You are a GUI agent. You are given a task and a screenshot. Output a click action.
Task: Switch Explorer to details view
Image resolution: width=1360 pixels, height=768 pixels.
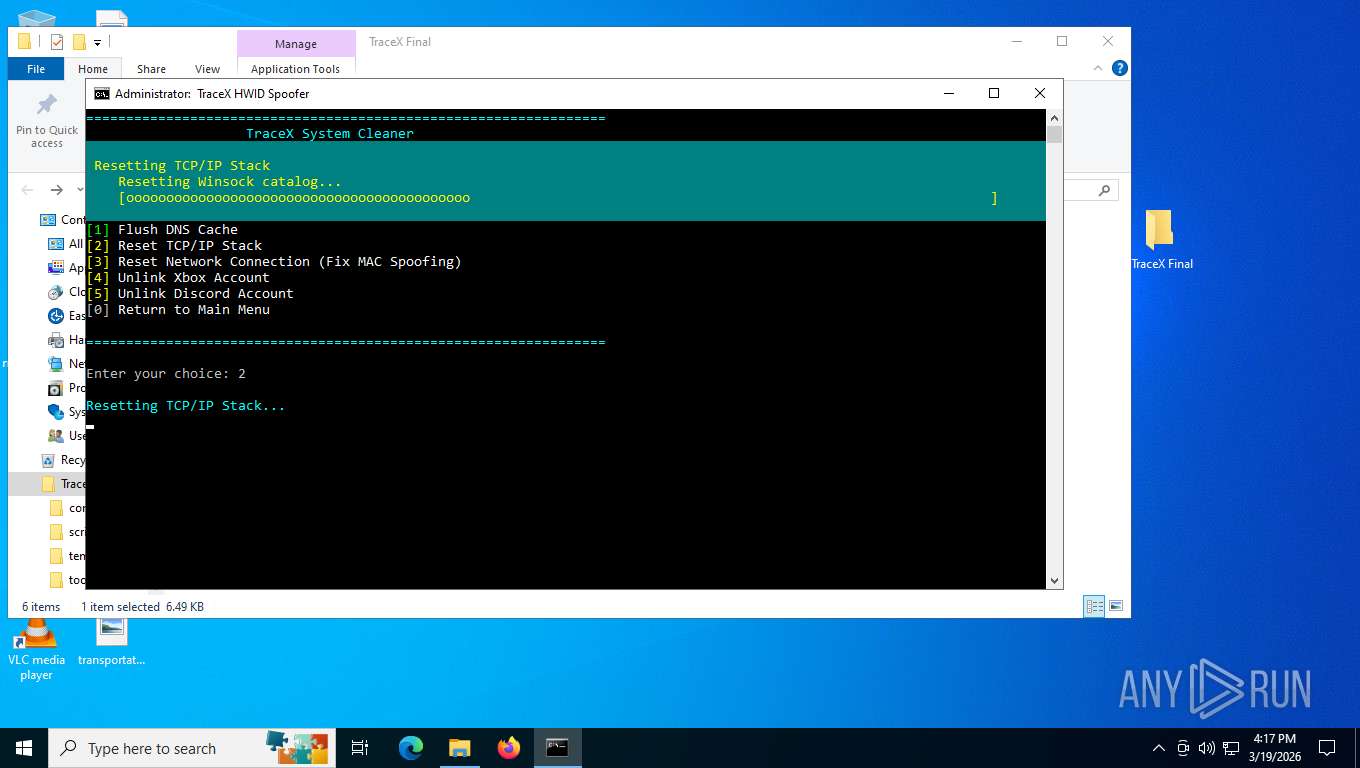pyautogui.click(x=1095, y=606)
